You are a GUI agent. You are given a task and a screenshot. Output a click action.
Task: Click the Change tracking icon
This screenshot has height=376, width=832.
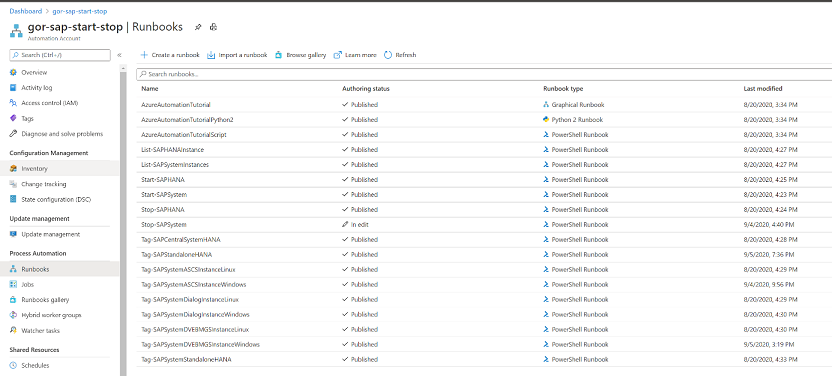[13, 184]
